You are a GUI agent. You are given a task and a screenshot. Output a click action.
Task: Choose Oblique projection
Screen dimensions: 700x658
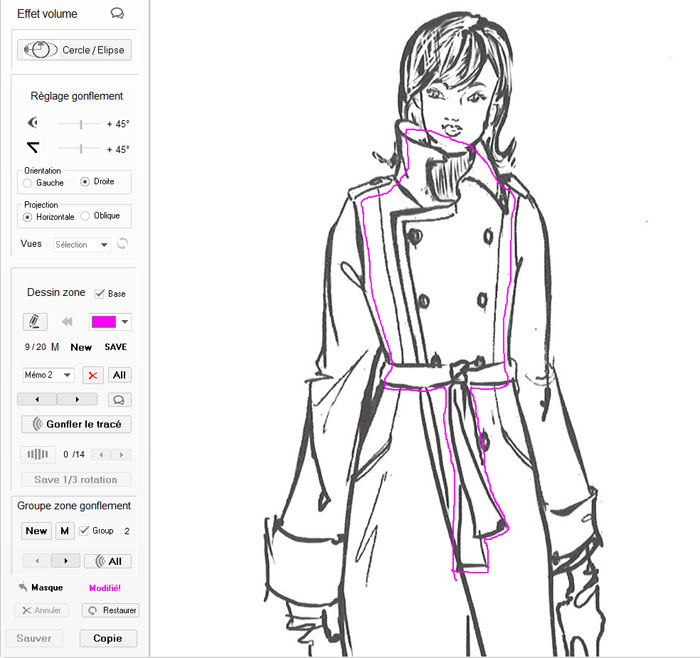coord(86,216)
